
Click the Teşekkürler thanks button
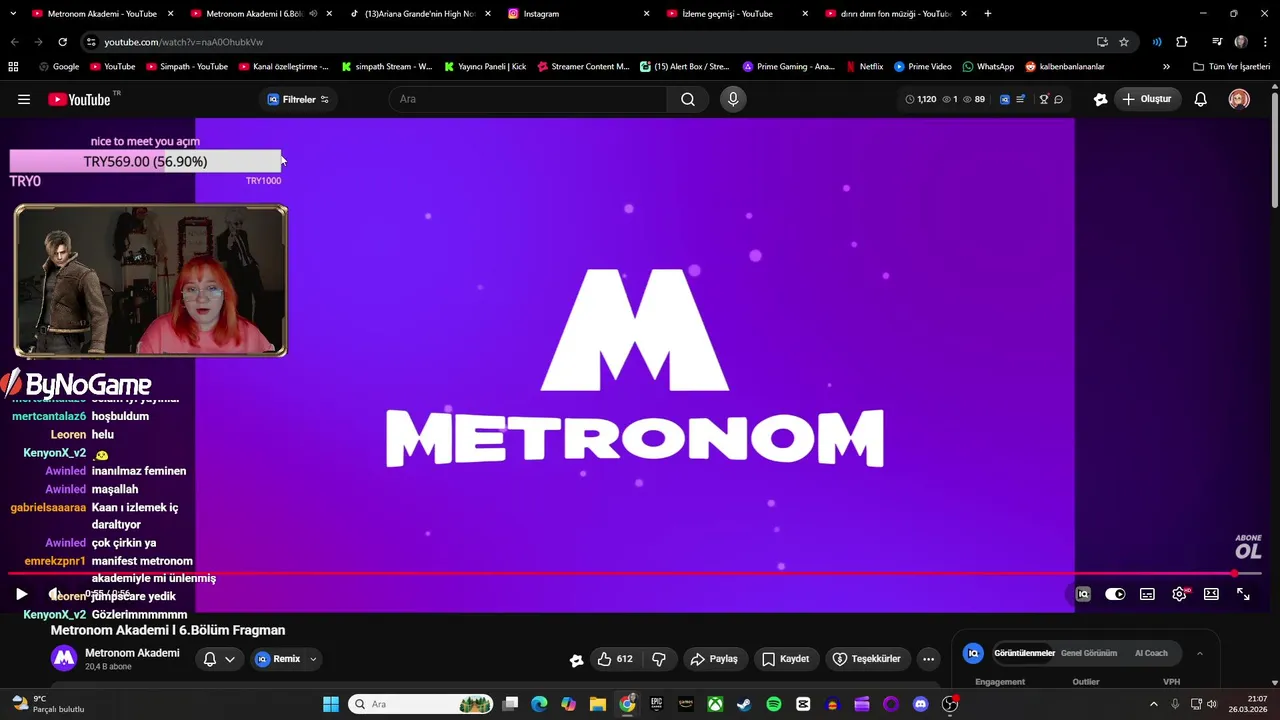pyautogui.click(x=867, y=659)
